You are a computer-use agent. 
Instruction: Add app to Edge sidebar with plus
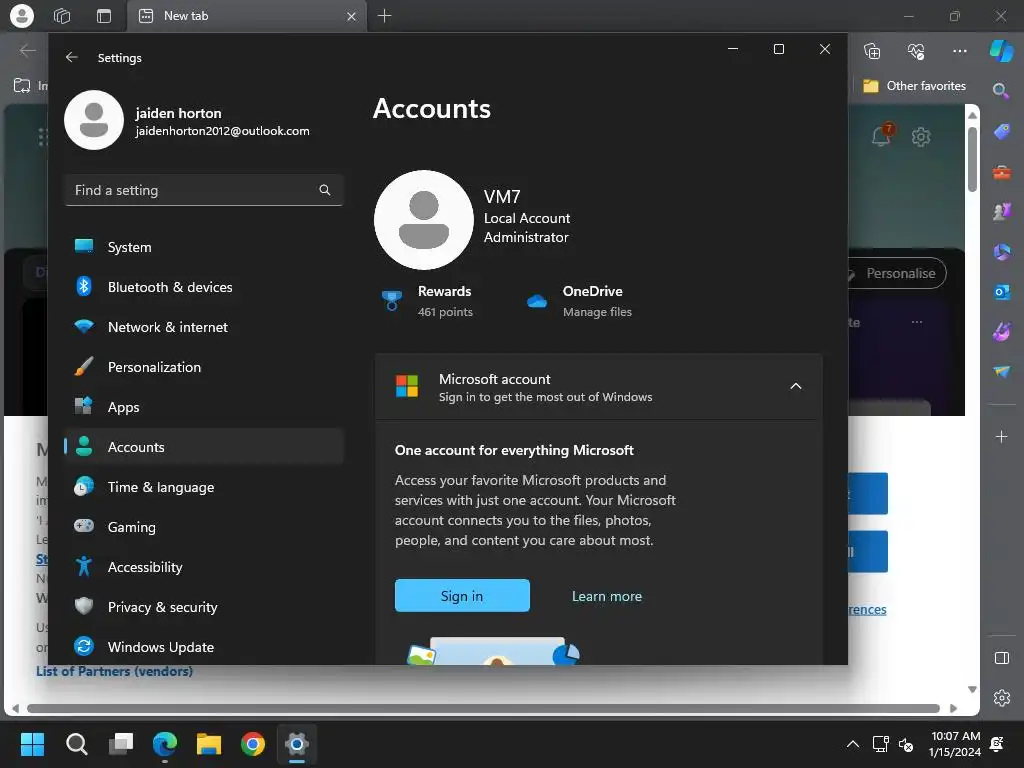click(1002, 436)
